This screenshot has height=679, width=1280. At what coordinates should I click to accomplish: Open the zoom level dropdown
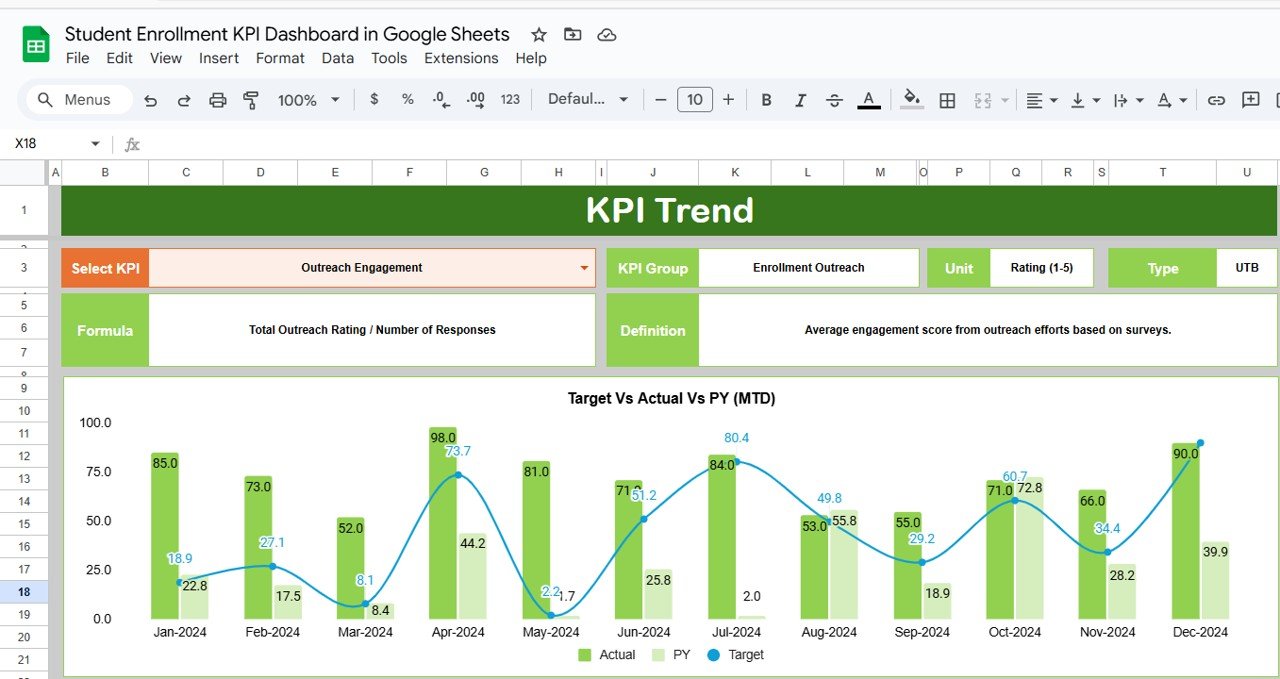tap(307, 99)
